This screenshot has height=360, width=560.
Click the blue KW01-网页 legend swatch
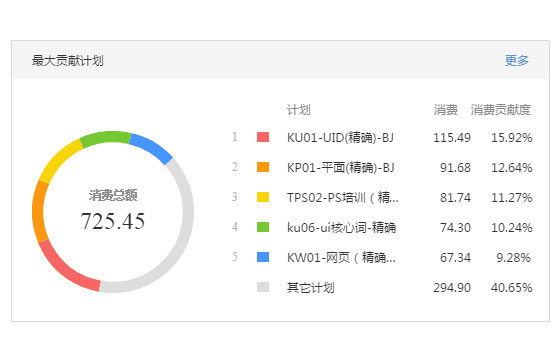click(x=263, y=257)
